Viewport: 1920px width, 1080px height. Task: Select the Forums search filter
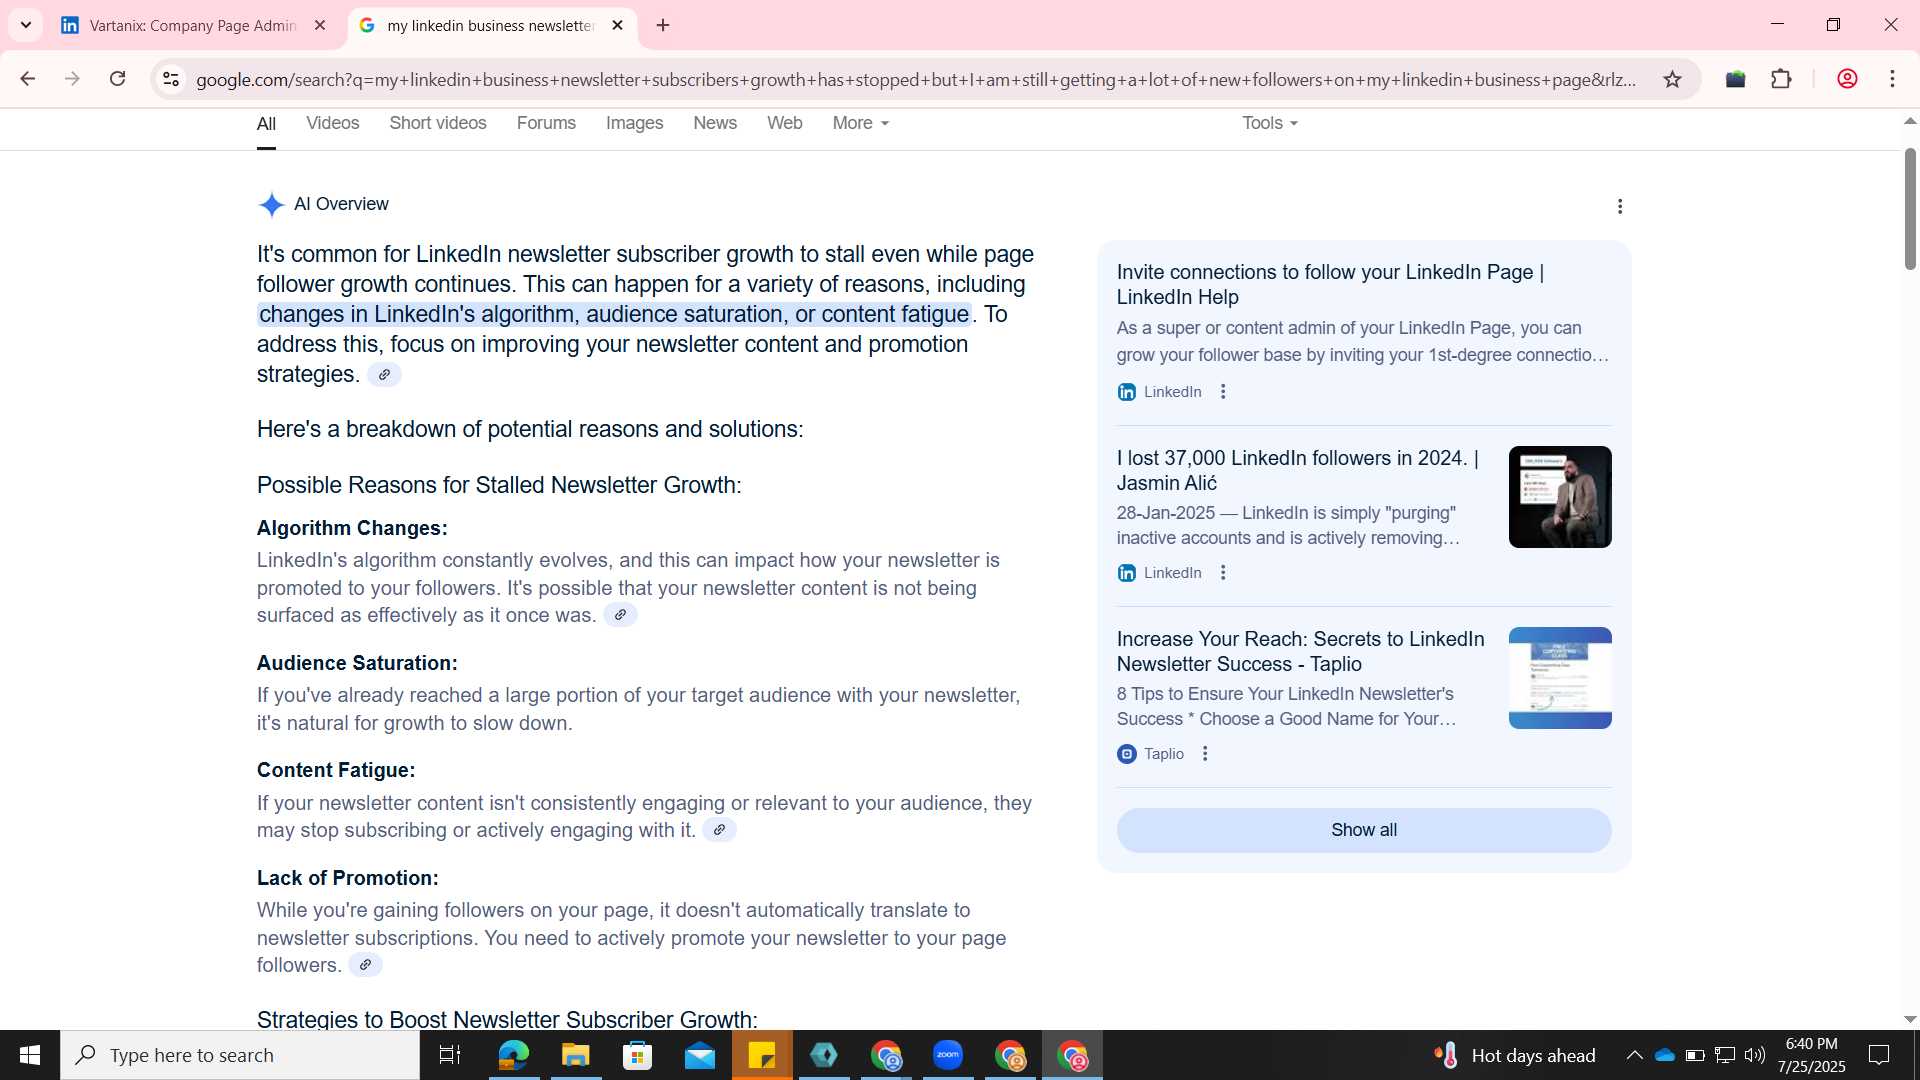(546, 123)
